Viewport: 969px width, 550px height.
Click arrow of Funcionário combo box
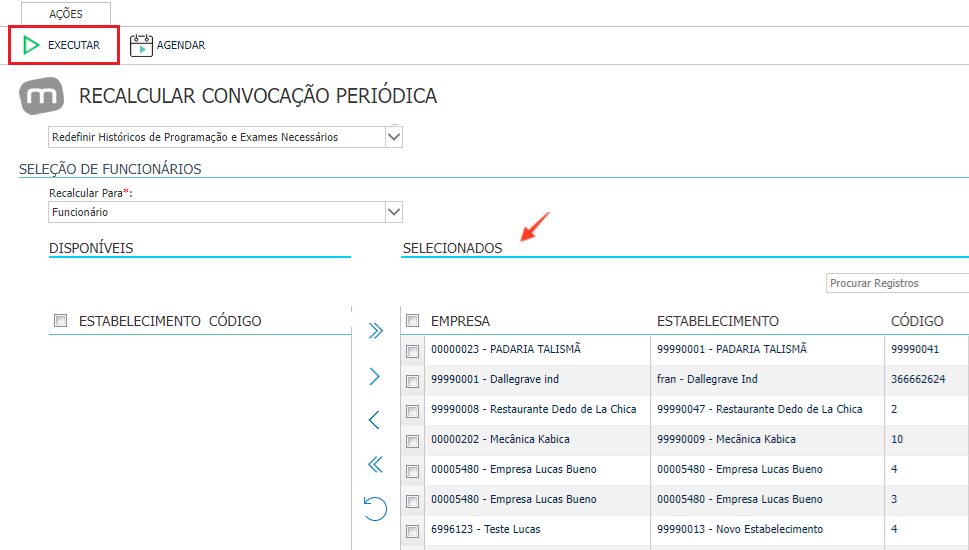pos(394,212)
